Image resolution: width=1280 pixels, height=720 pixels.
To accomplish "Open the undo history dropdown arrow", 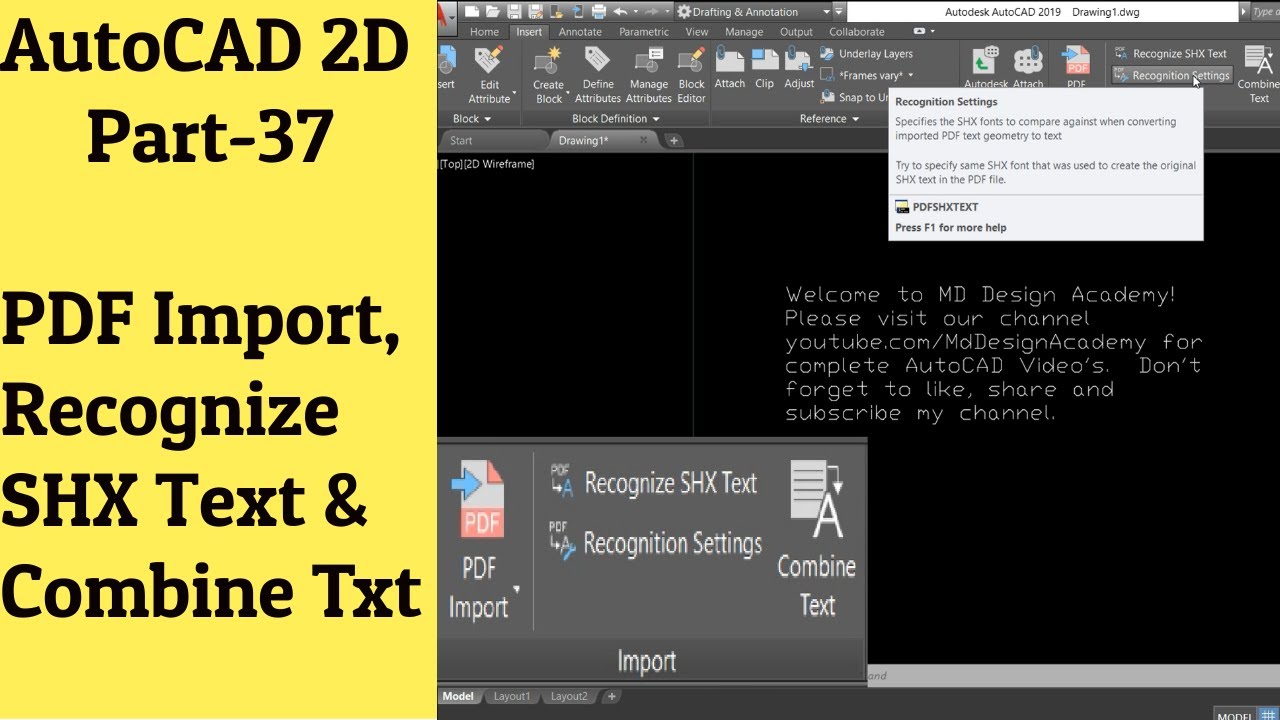I will [635, 12].
